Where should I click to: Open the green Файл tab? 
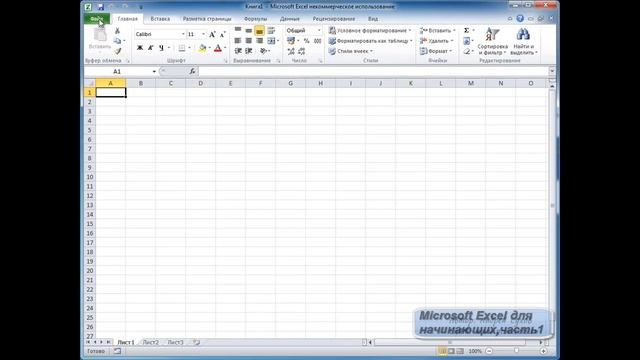[97, 19]
